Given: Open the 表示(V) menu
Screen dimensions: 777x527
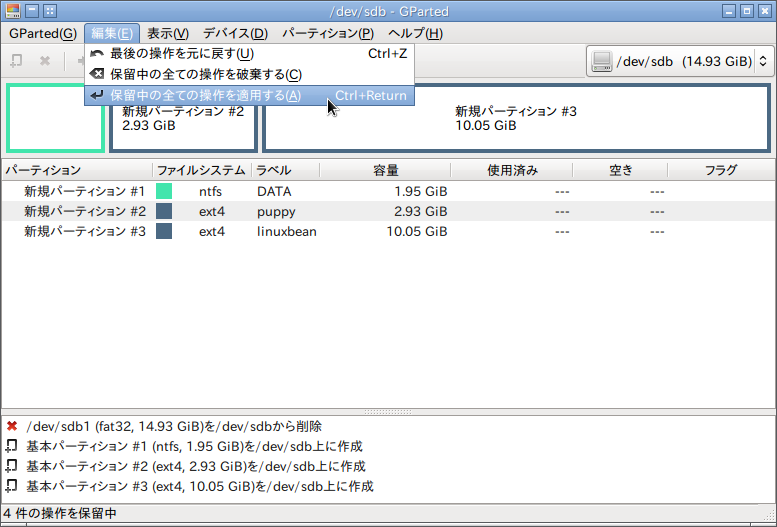Looking at the screenshot, I should (x=168, y=33).
